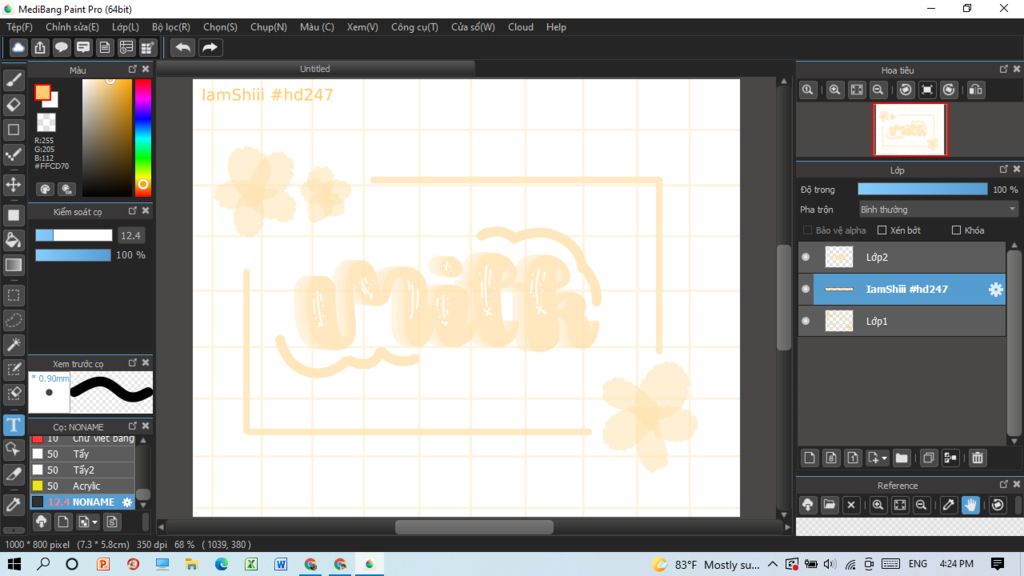The width and height of the screenshot is (1024, 576).
Task: Select the Magic Wand tool
Action: (x=13, y=345)
